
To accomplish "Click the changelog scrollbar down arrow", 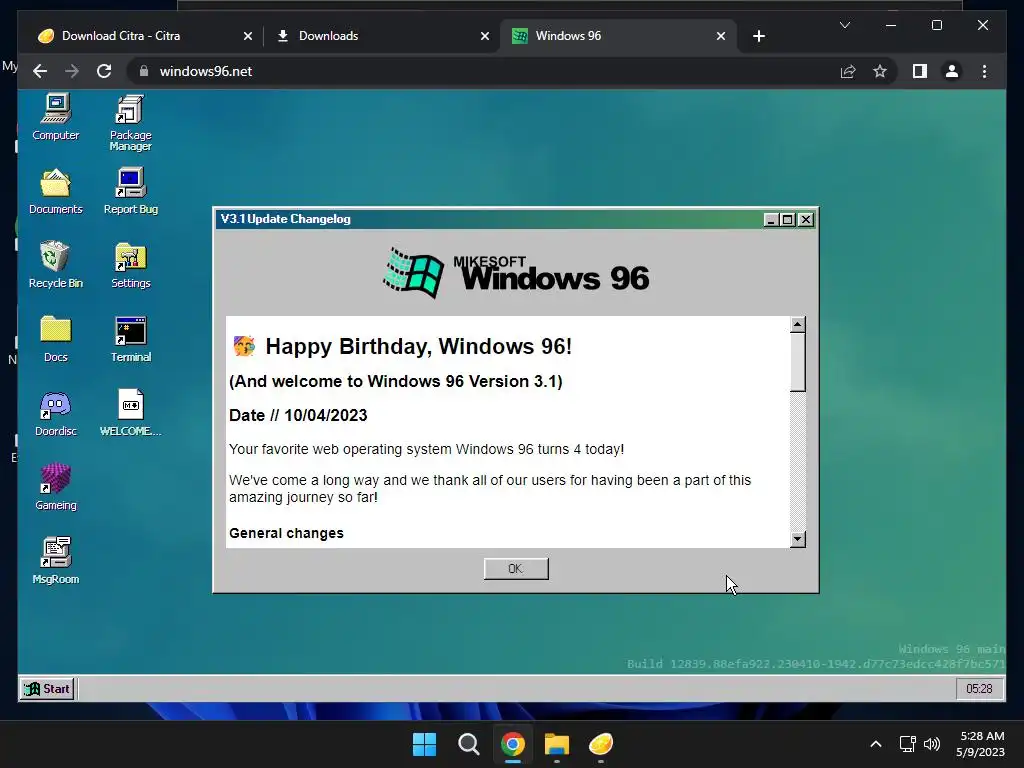I will point(797,539).
